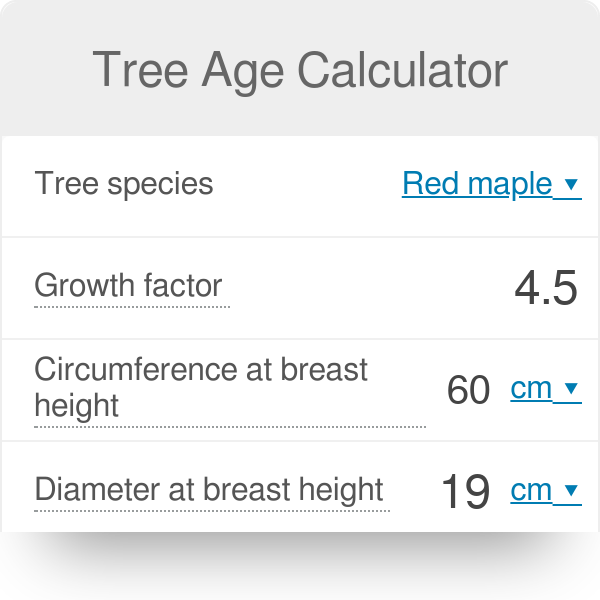Click the black bar below the calculator

click(300, 566)
